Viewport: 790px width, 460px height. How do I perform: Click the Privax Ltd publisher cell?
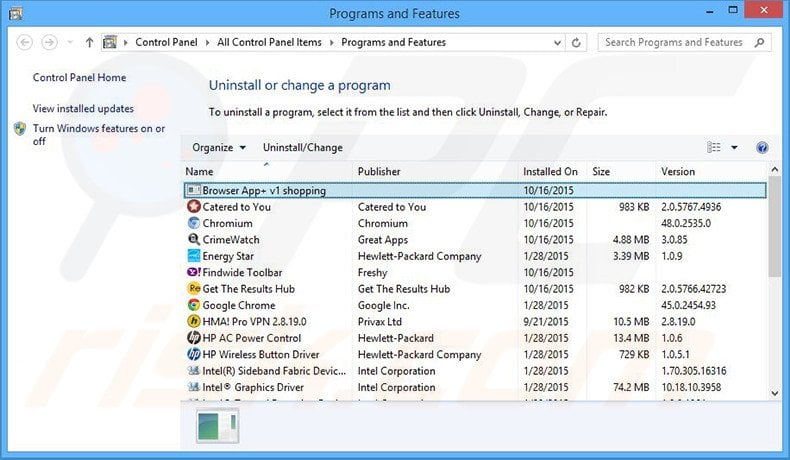pos(379,321)
